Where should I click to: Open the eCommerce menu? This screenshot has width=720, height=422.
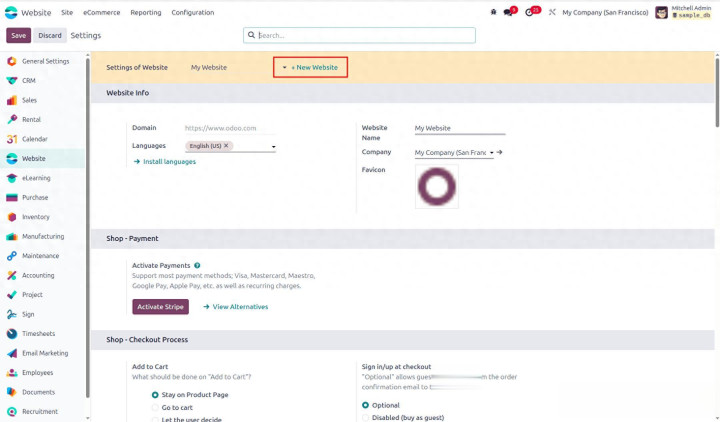click(101, 12)
